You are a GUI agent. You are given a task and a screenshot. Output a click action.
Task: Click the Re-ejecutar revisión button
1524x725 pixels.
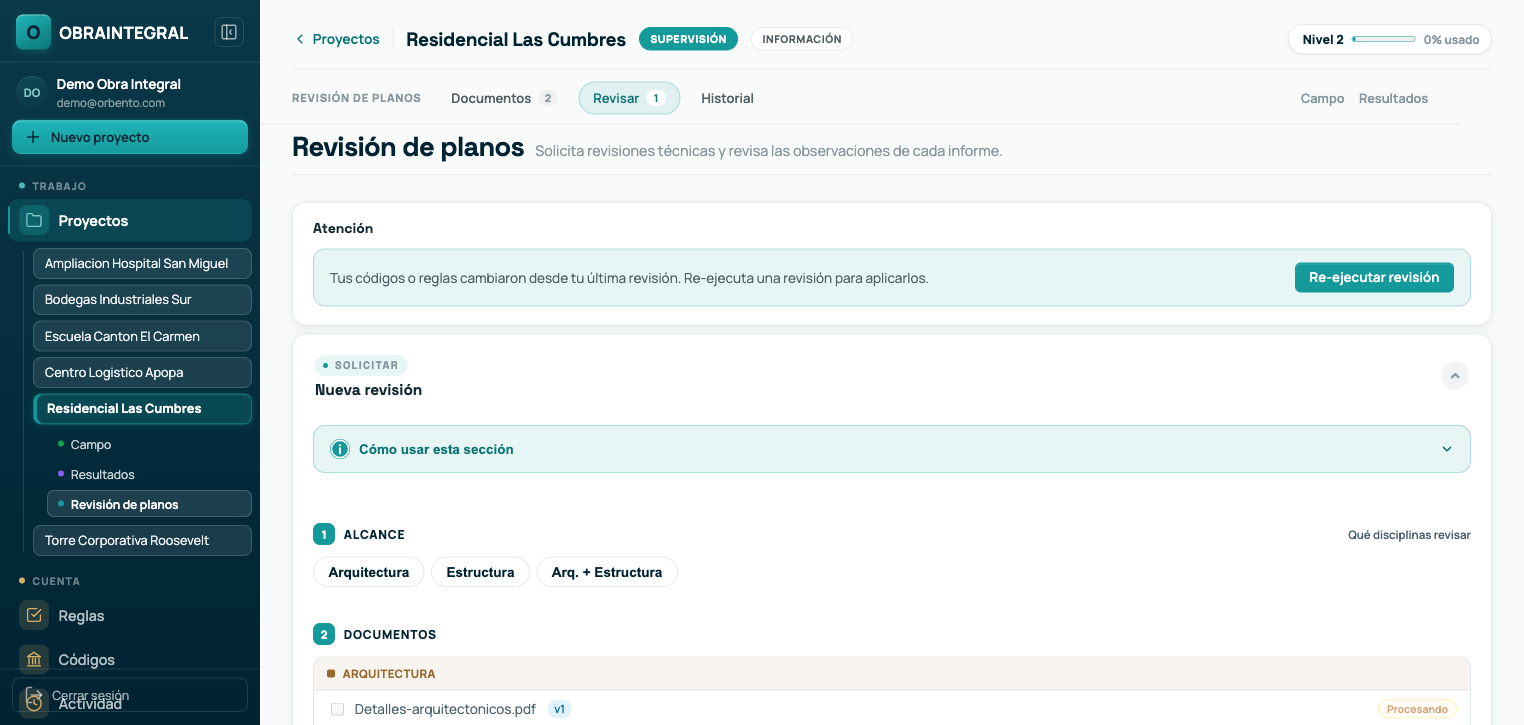1374,277
